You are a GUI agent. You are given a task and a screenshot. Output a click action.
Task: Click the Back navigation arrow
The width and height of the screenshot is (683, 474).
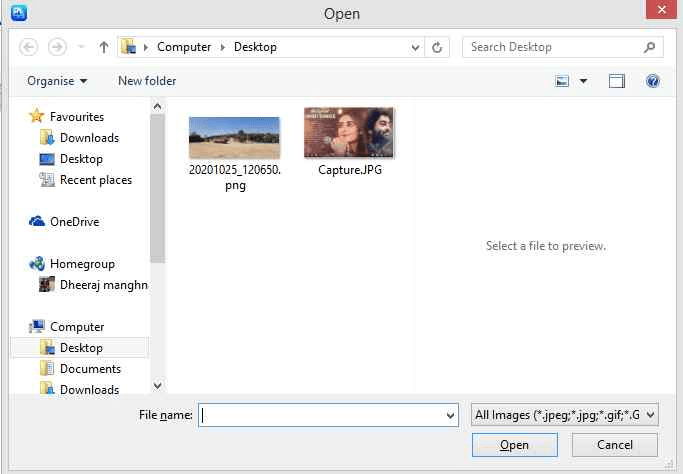[x=29, y=47]
